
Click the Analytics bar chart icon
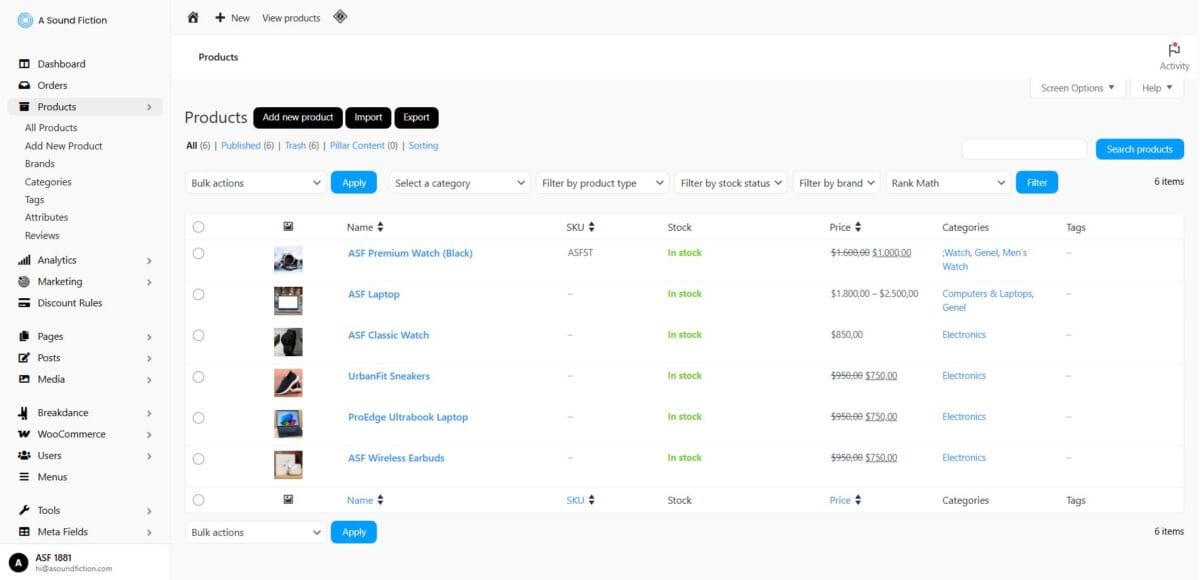25,260
